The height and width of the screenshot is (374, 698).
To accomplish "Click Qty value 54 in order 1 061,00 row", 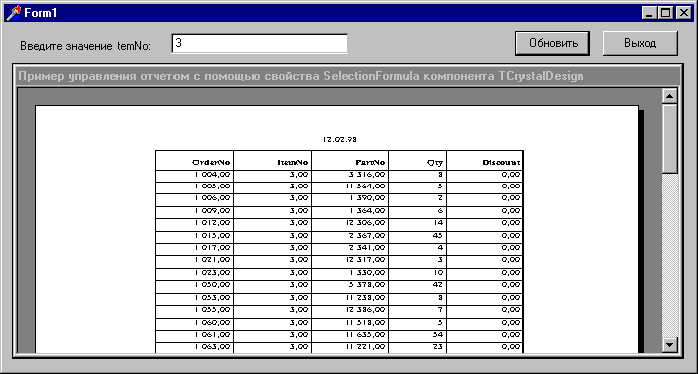I will point(438,334).
